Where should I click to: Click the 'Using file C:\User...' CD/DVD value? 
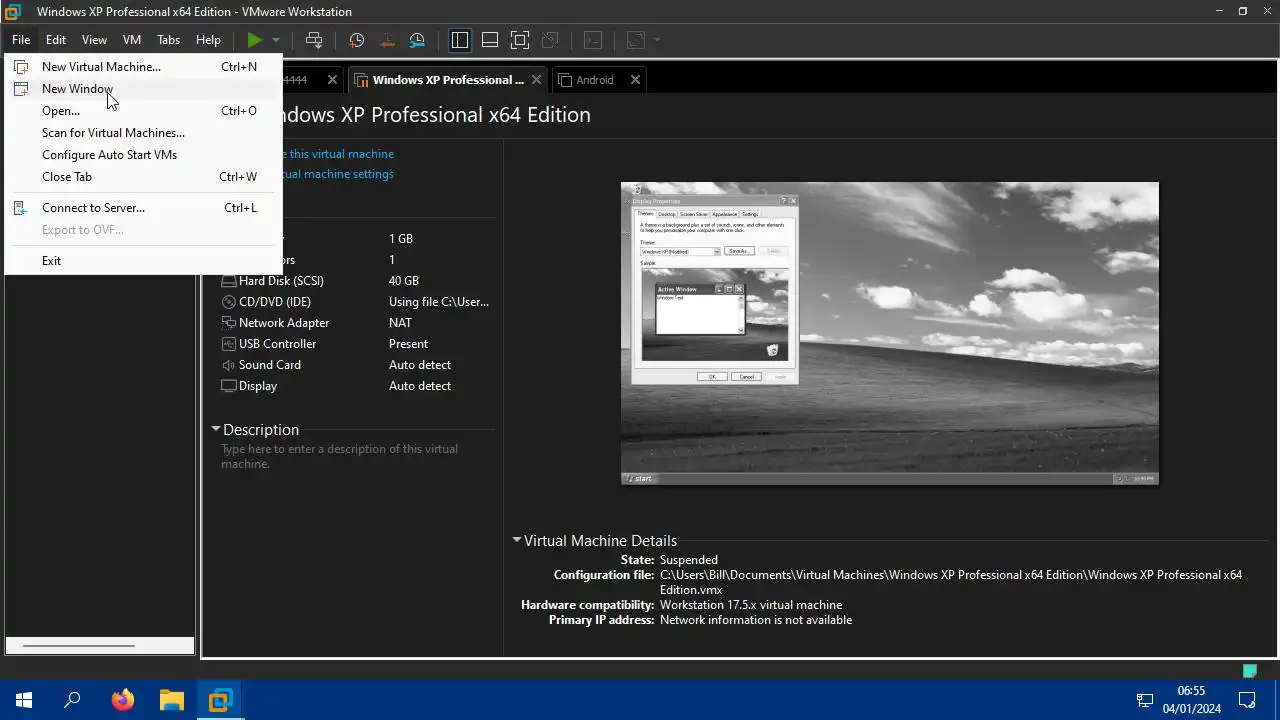(x=439, y=302)
